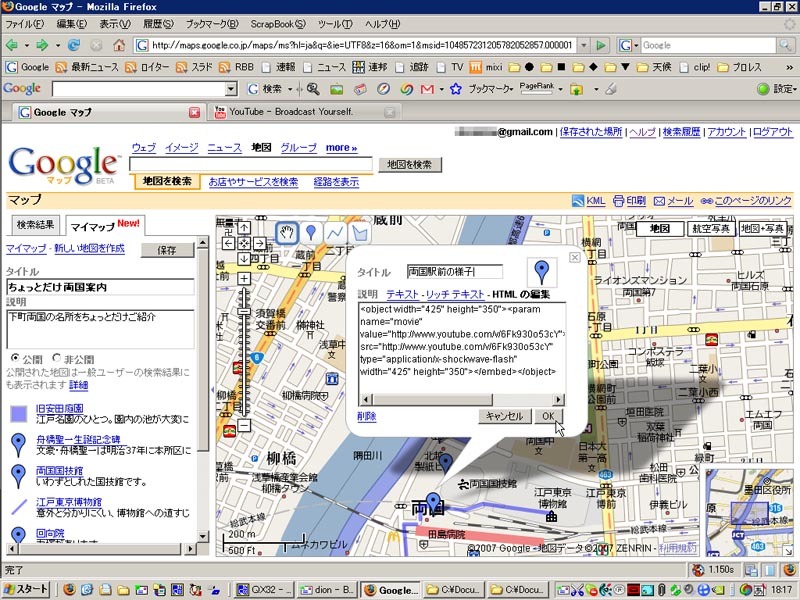Viewport: 800px width, 600px height.
Task: Select the draw shape polygon tool
Action: click(x=360, y=233)
